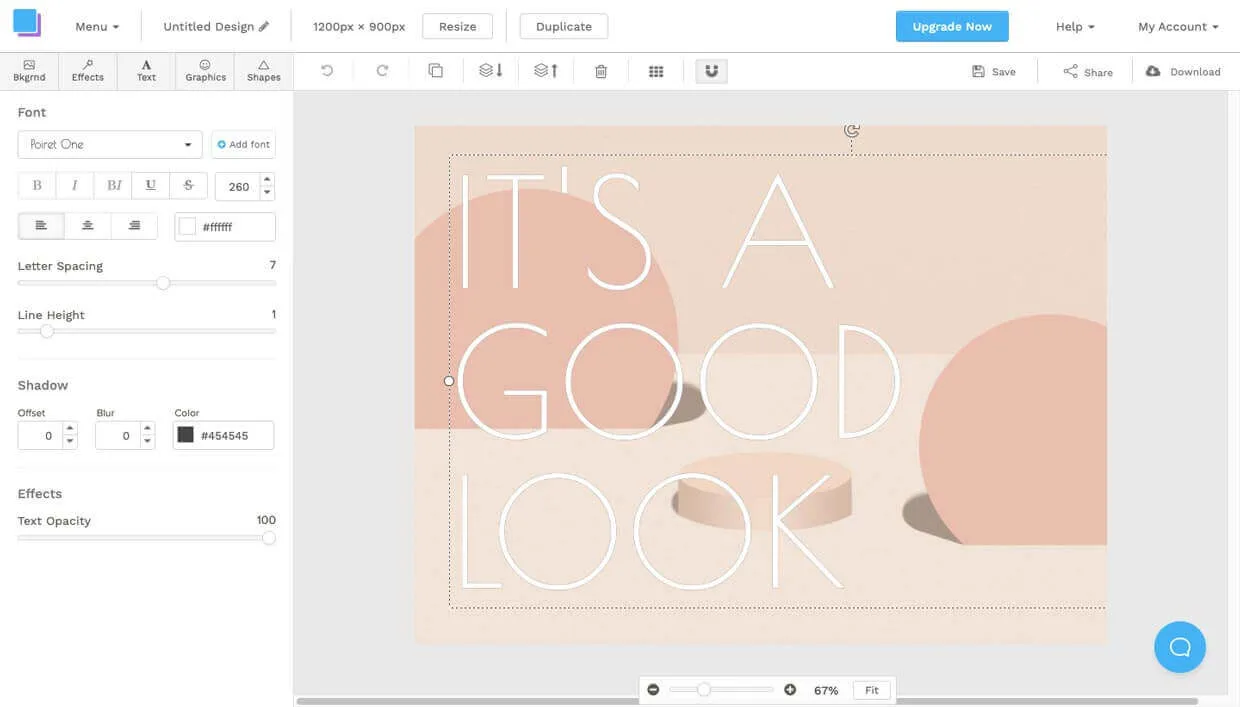Zoom in with the plus icon

(x=790, y=690)
